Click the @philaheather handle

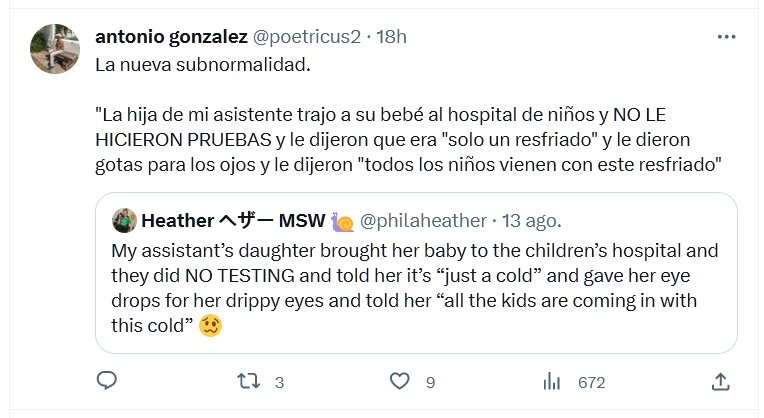[423, 220]
